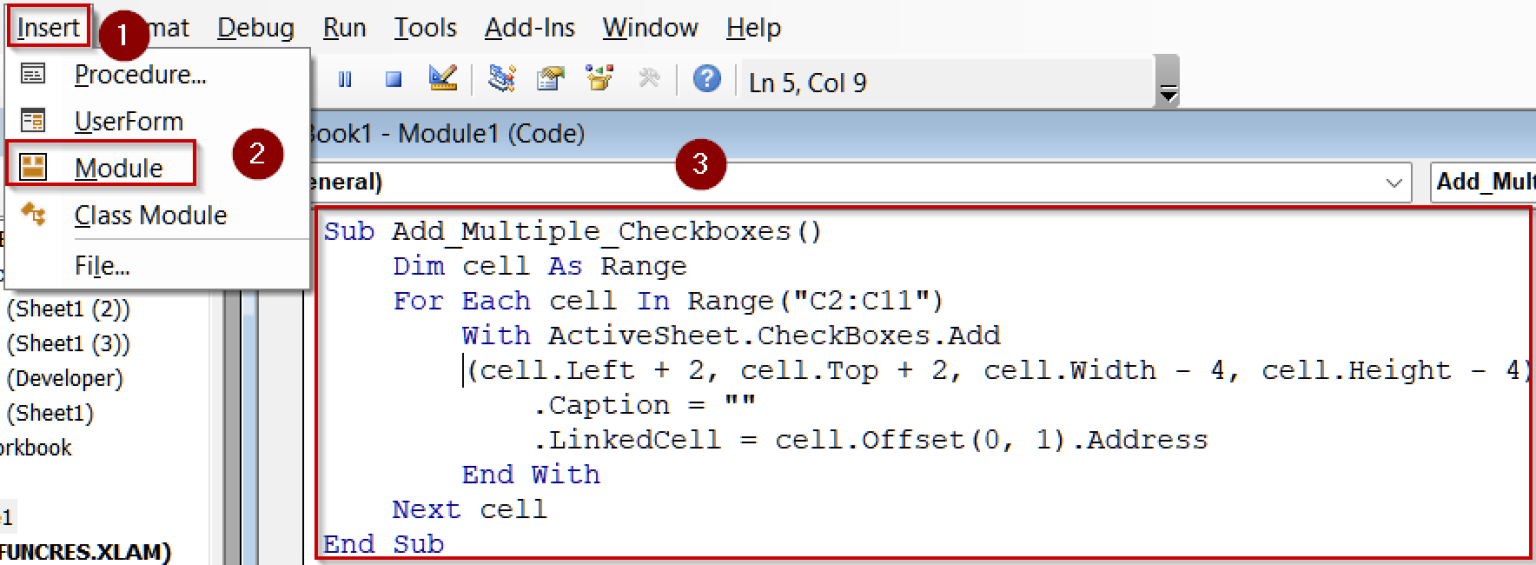This screenshot has width=1536, height=565.
Task: Select (Sheet1 (2)) in project tree
Action: pos(69,309)
